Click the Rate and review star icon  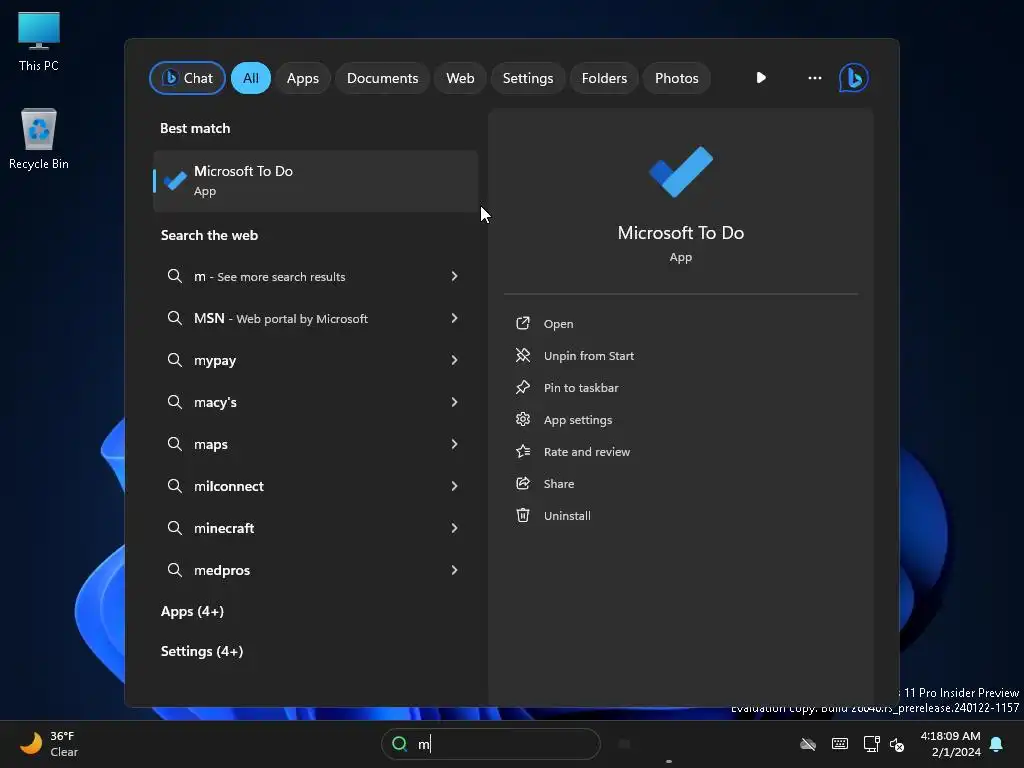tap(522, 451)
